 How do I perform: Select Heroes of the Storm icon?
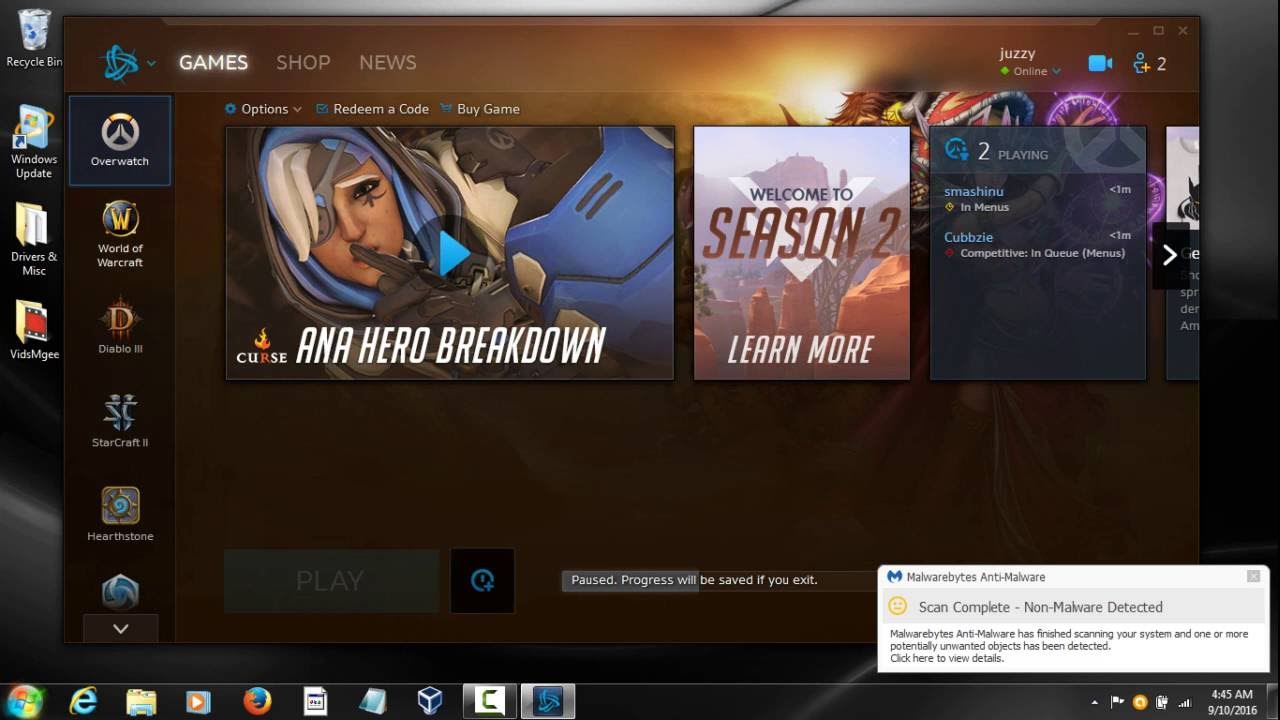point(120,591)
